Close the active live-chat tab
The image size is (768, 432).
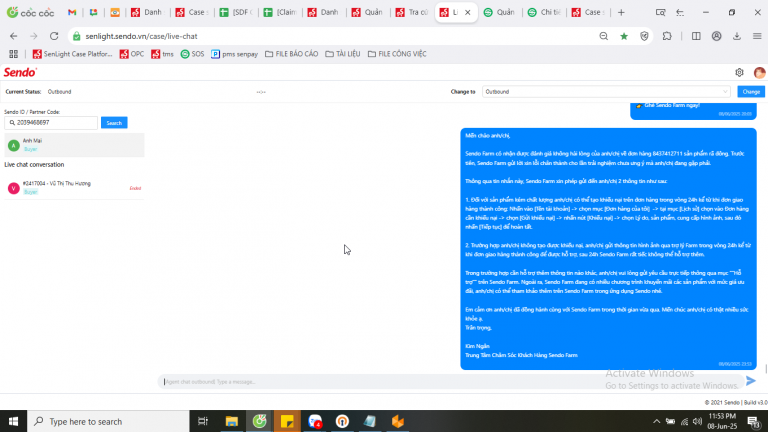467,12
